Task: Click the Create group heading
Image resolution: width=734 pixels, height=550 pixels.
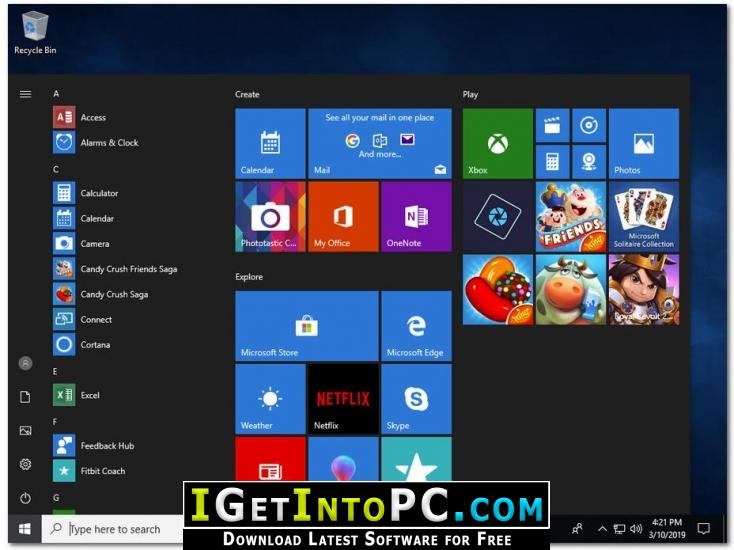Action: click(x=247, y=94)
